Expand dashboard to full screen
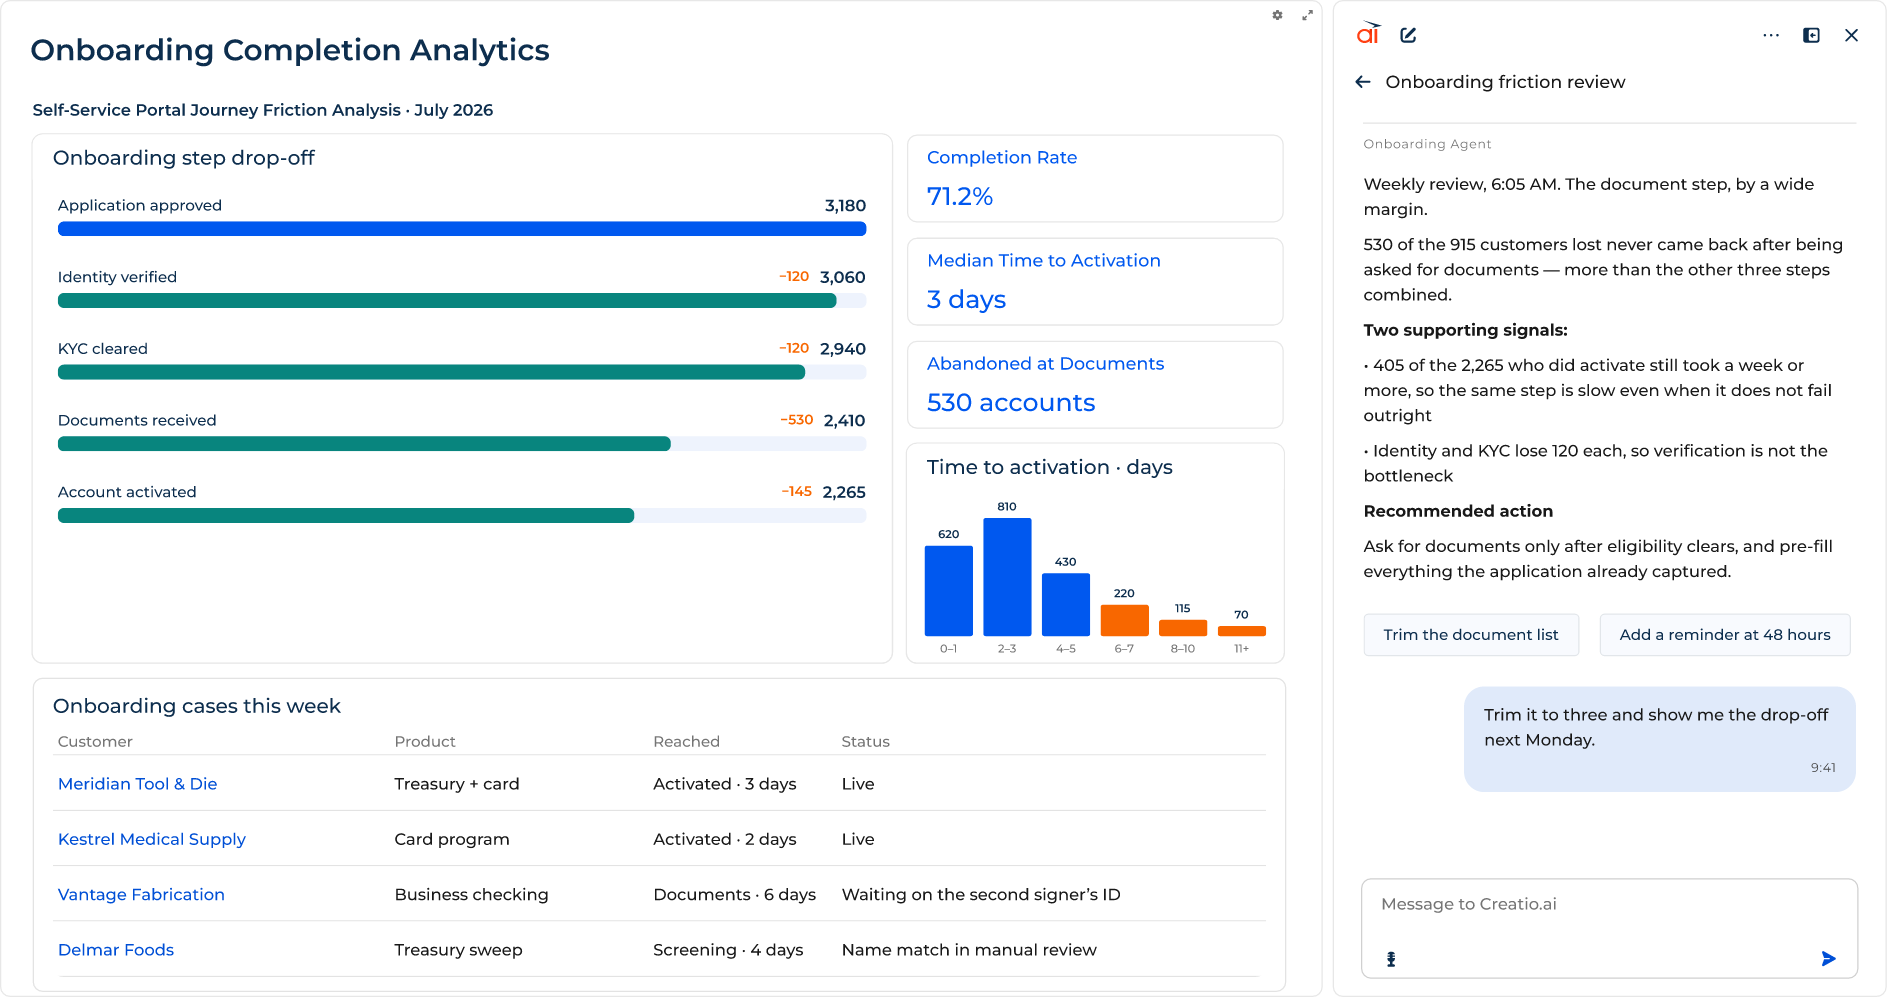Screen dimensions: 1888x997 point(1307,15)
